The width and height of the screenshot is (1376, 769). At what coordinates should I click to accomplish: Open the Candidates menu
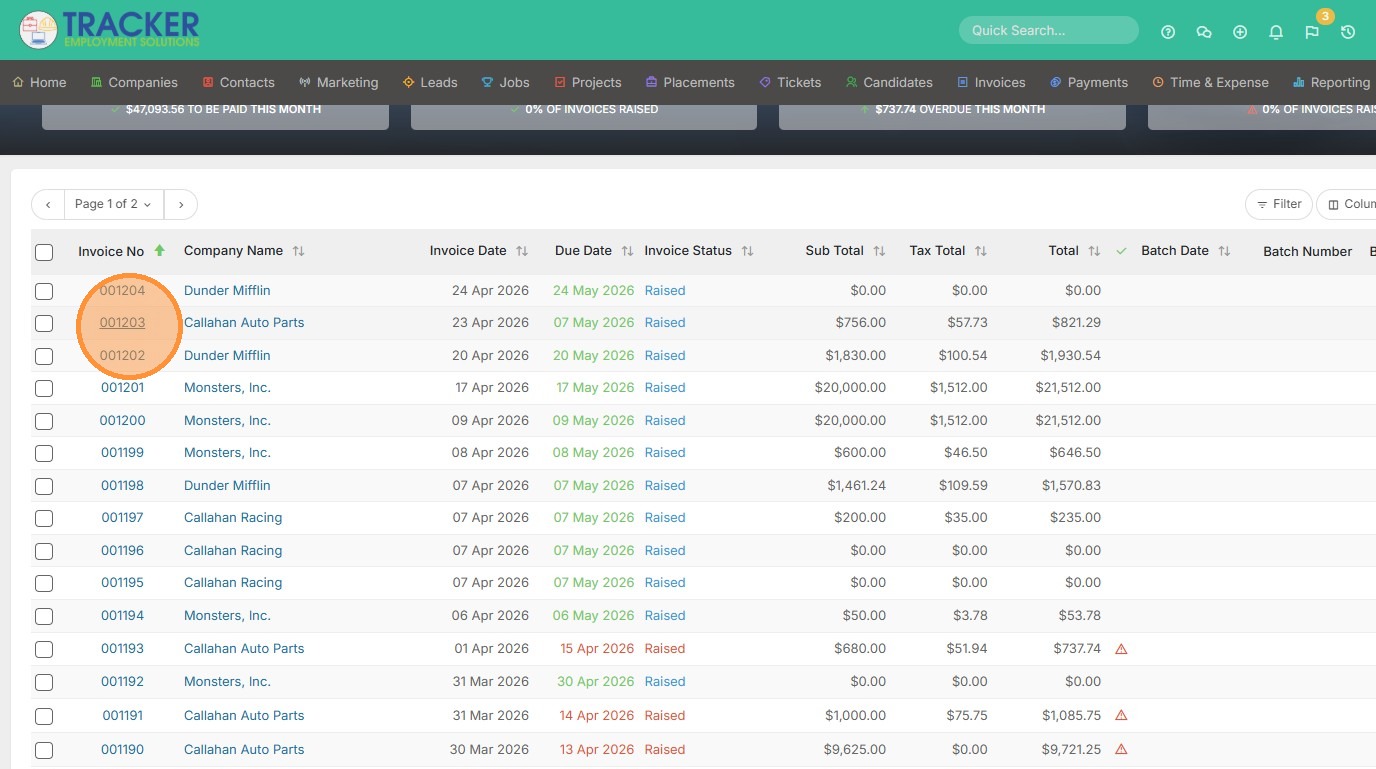point(889,82)
